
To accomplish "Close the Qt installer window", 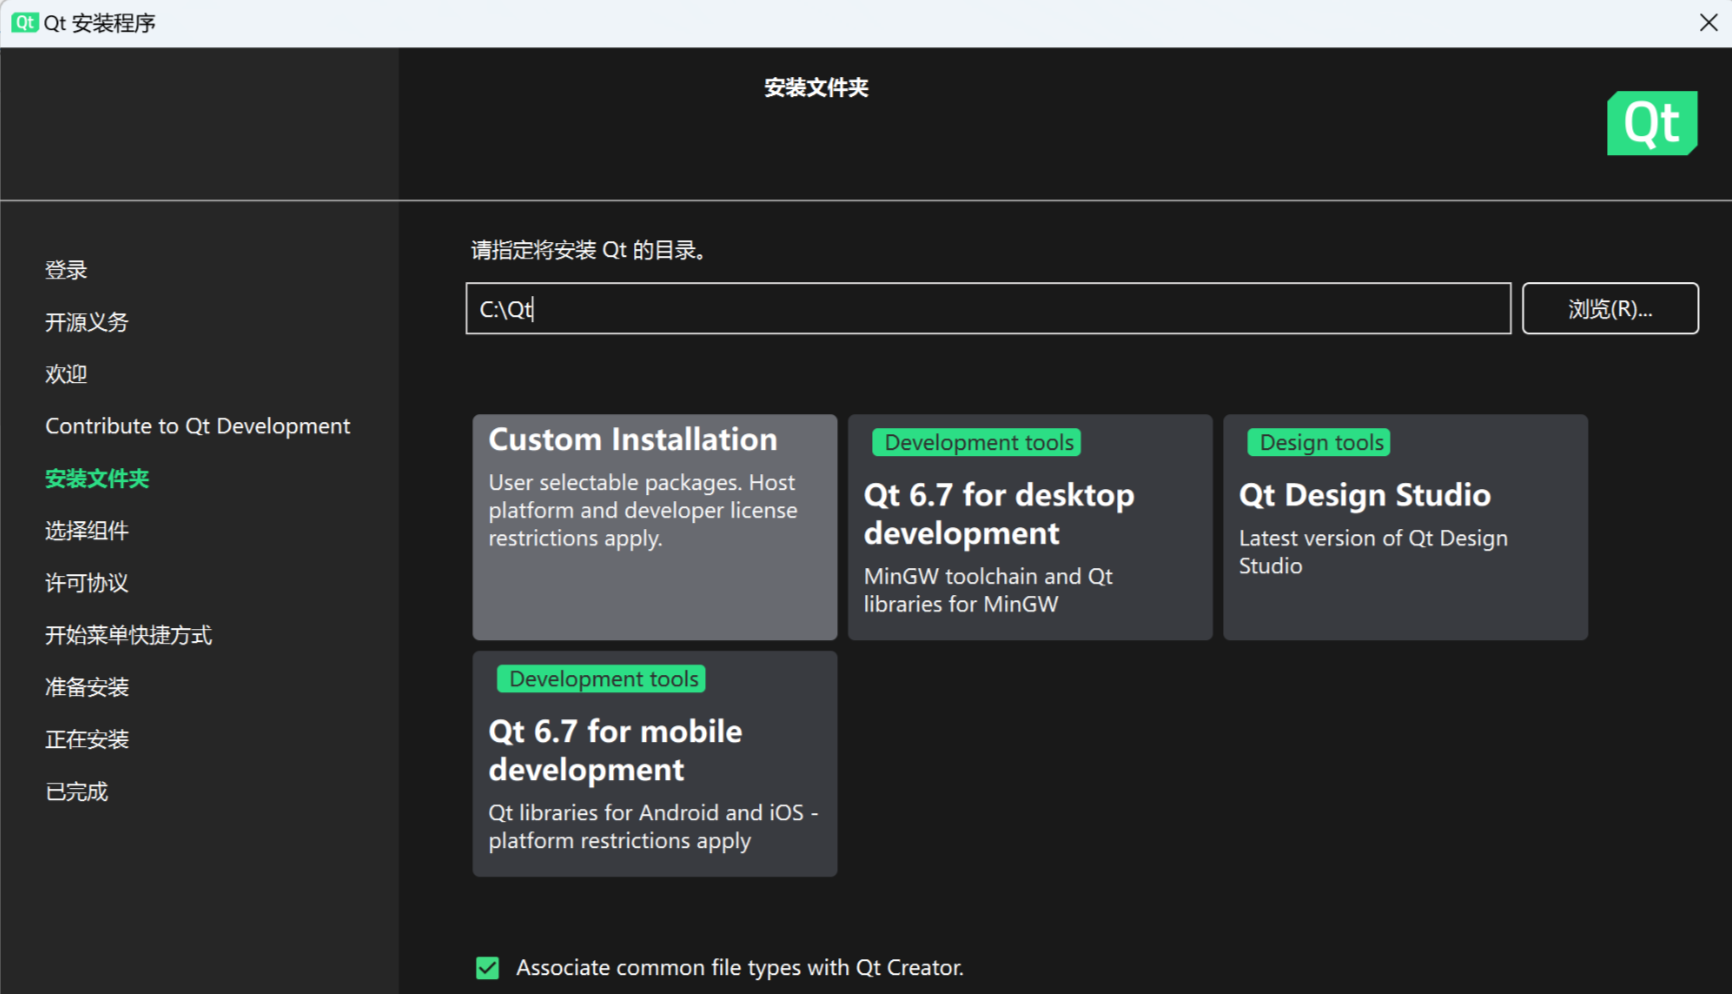I will [x=1708, y=22].
